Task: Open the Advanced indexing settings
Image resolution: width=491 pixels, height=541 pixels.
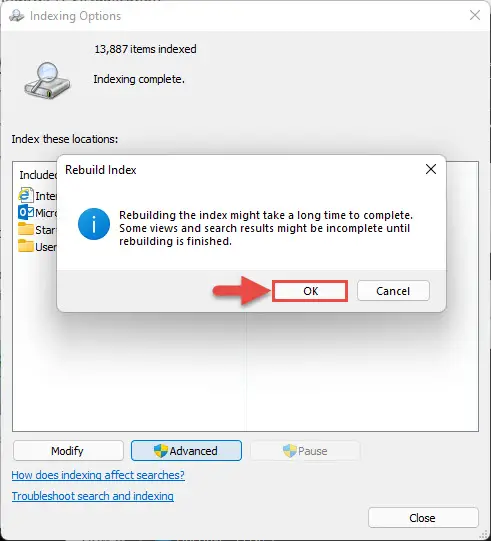Action: (186, 451)
